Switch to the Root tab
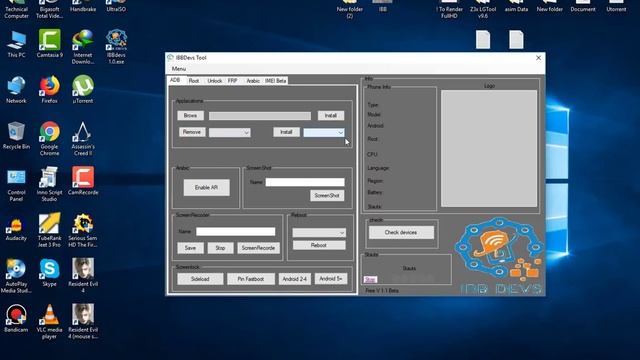 coord(194,81)
